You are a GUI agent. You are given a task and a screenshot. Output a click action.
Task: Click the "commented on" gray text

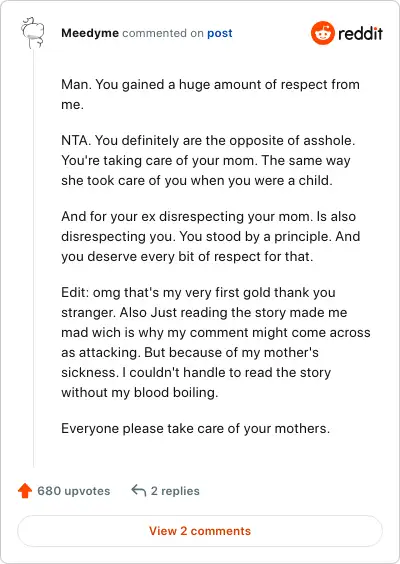[x=163, y=33]
